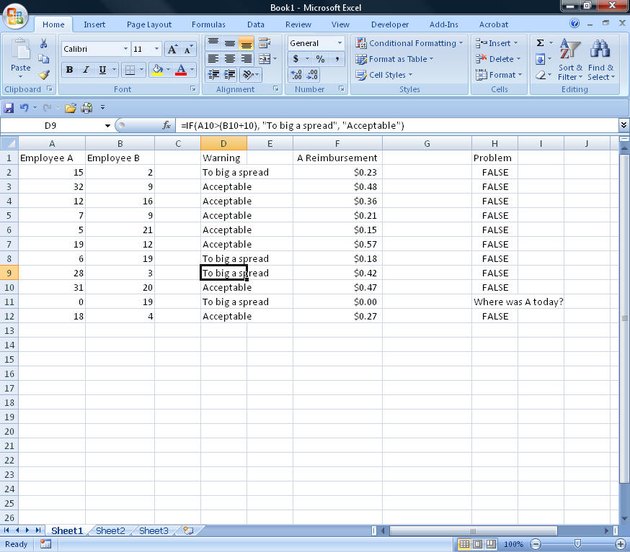Expand the General number format dropdown
This screenshot has height=552, width=630.
pos(340,43)
